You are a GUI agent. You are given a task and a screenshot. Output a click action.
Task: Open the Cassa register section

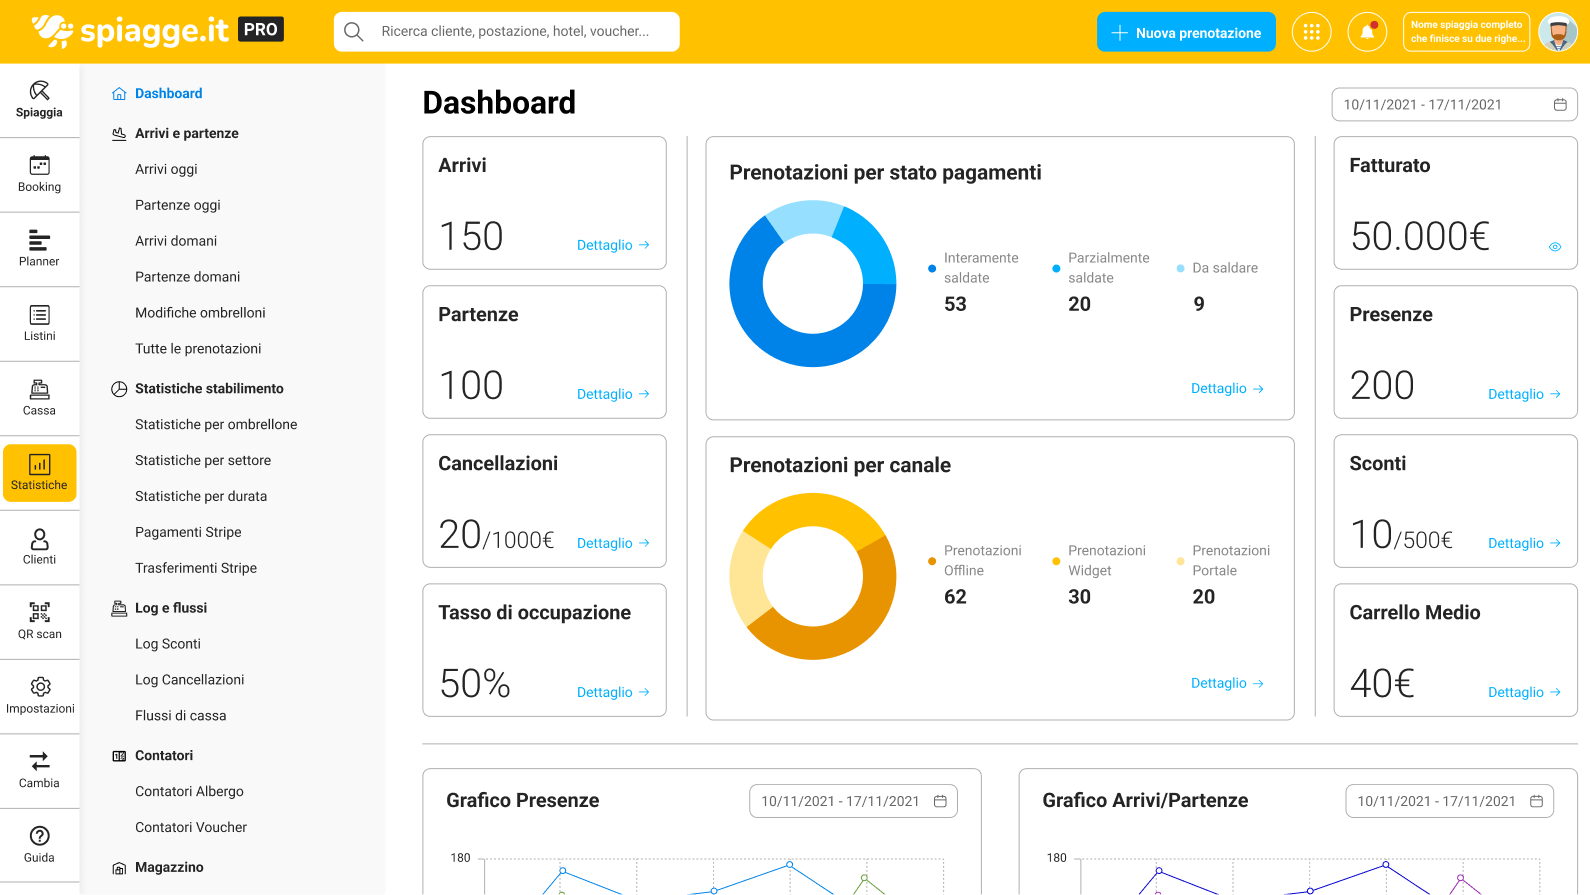39,398
